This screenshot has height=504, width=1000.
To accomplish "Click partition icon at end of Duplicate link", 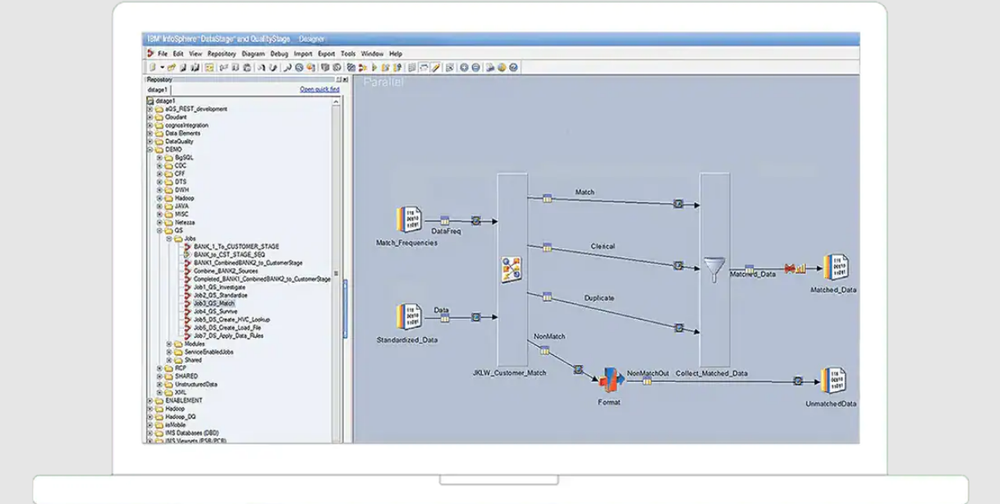I will [679, 328].
